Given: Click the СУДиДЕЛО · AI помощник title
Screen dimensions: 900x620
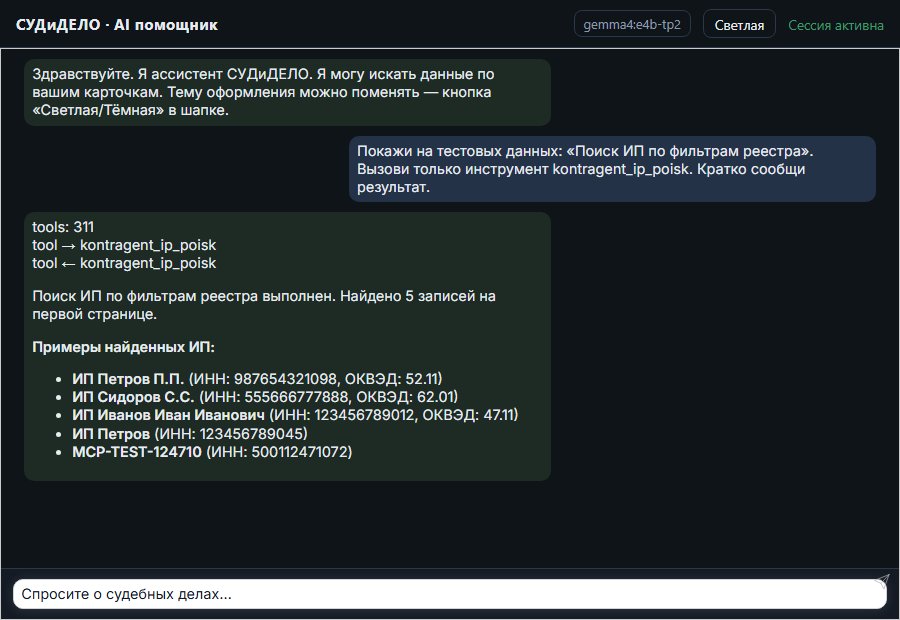Looking at the screenshot, I should [x=117, y=25].
